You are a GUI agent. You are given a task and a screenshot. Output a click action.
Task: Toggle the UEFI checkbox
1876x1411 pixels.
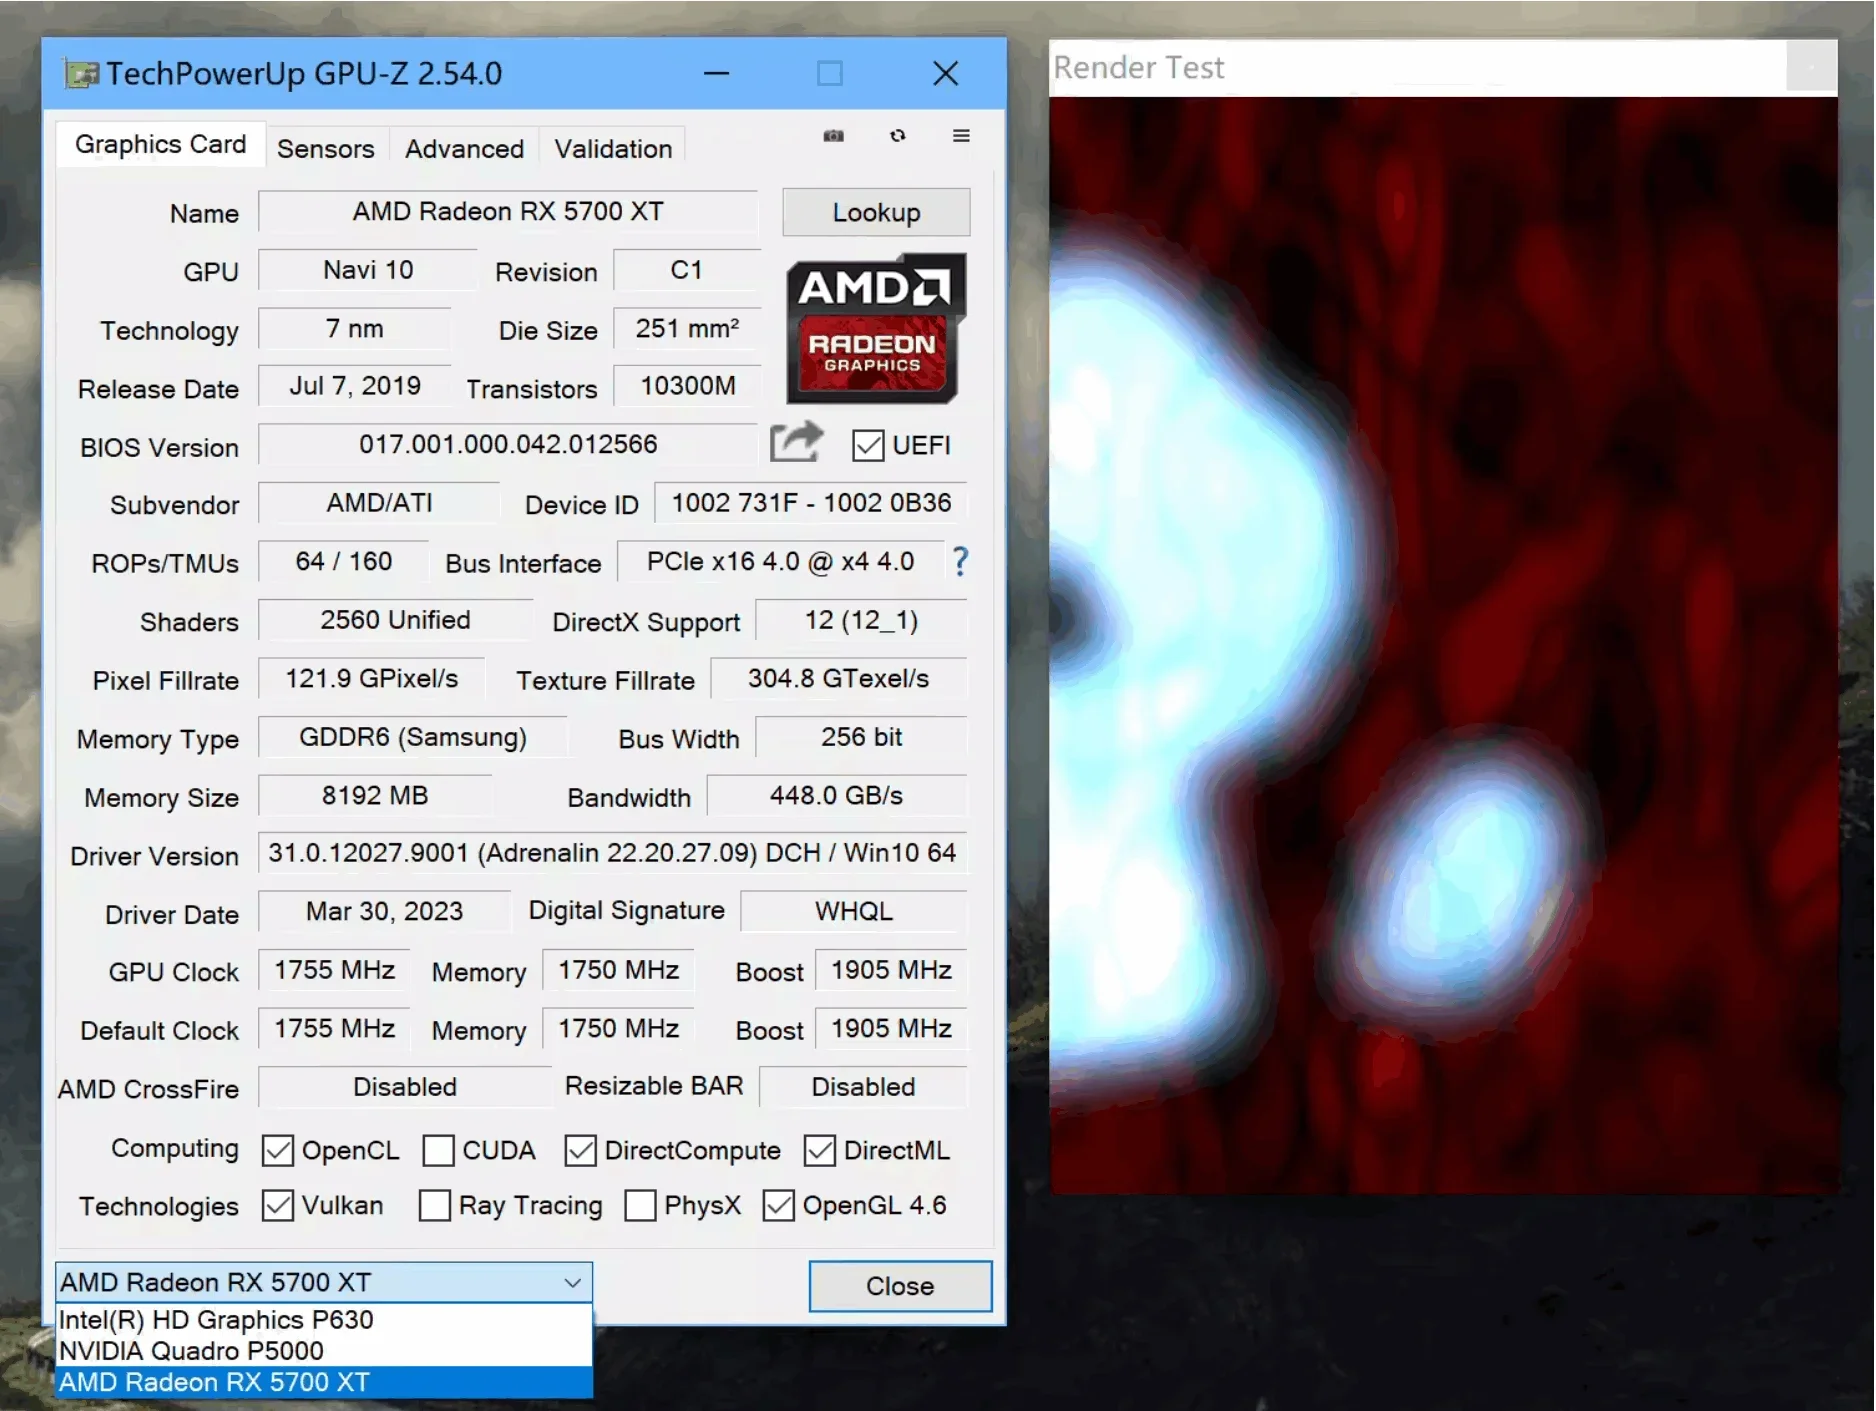point(868,446)
